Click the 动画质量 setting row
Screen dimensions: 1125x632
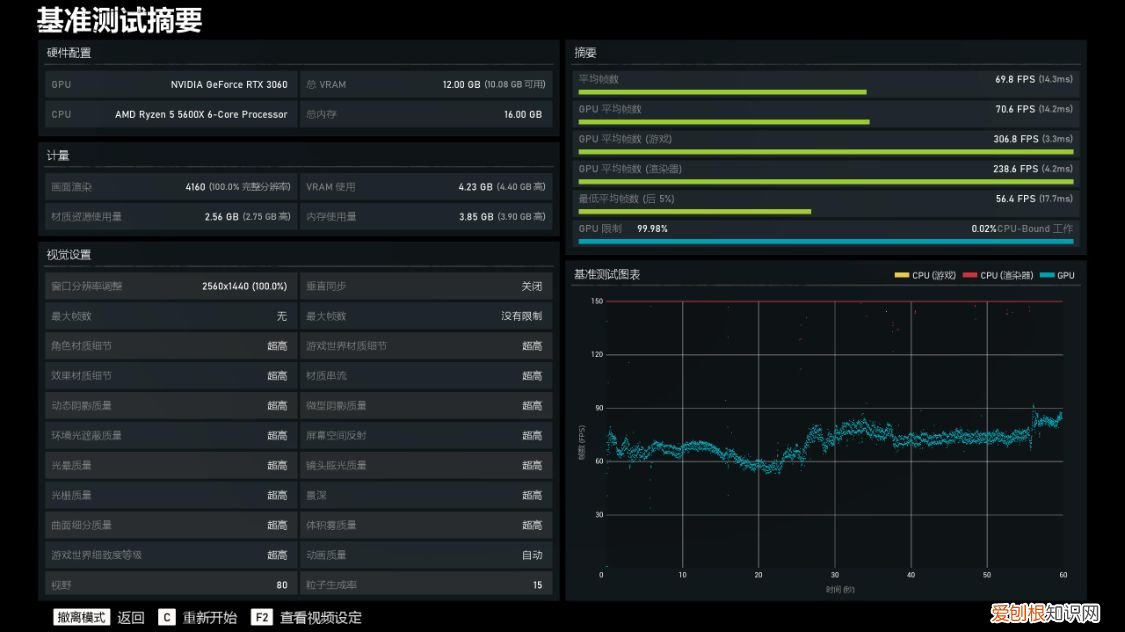pos(425,555)
